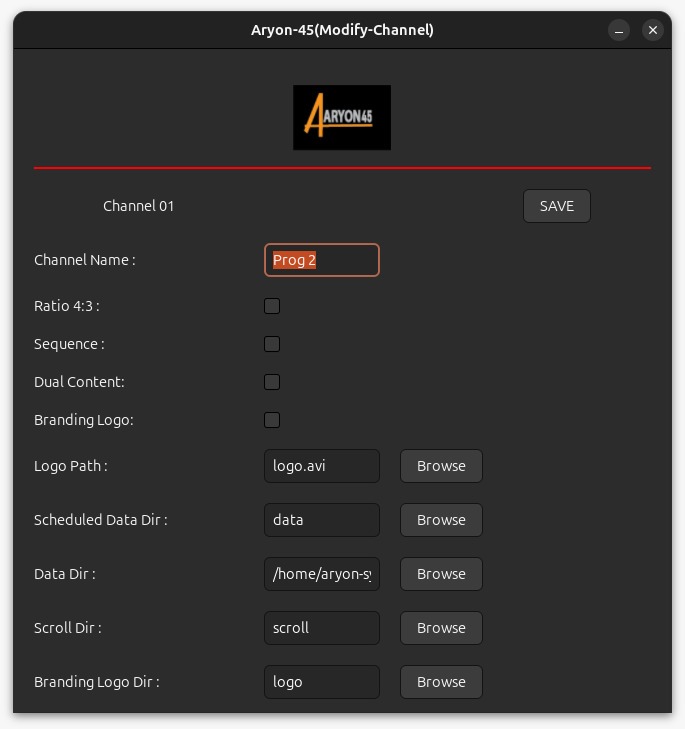Click the 'Data Dir :' label
Viewport: 685px width, 729px height.
65,574
